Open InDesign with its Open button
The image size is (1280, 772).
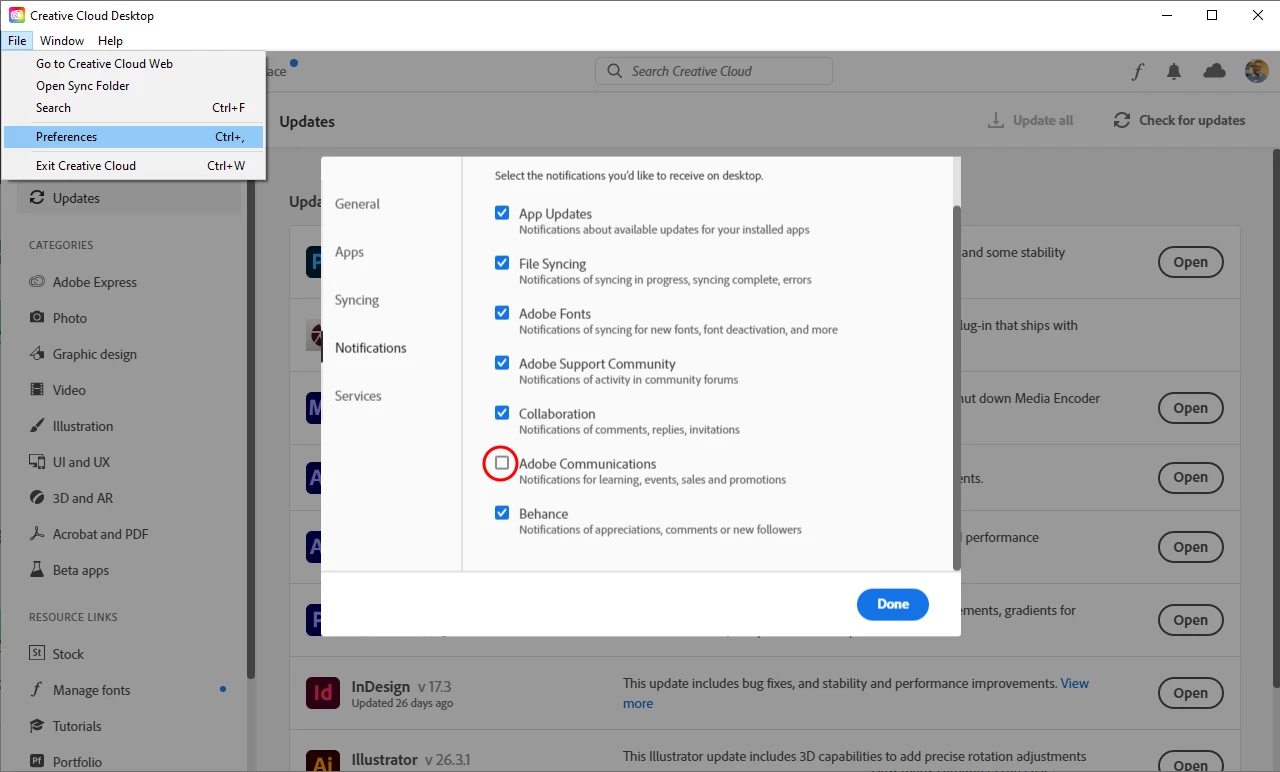(x=1190, y=693)
